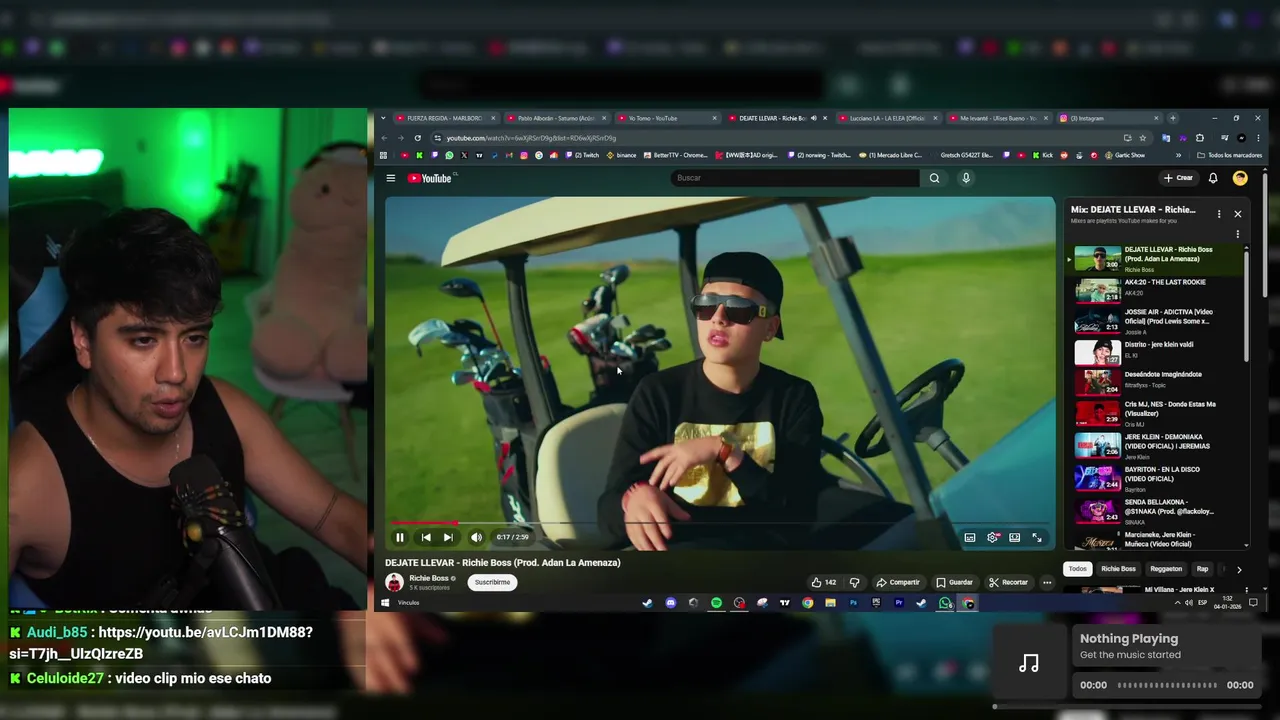This screenshot has width=1280, height=720.
Task: Open Todos los marcadores bookmarks folder
Action: click(x=1229, y=155)
